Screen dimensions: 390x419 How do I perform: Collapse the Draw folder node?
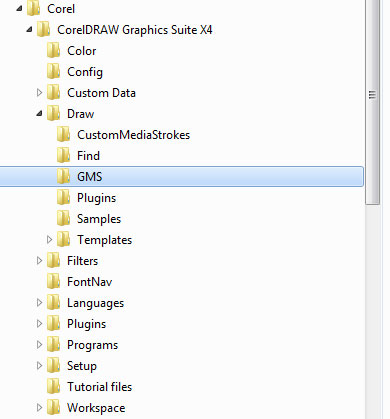pos(39,114)
